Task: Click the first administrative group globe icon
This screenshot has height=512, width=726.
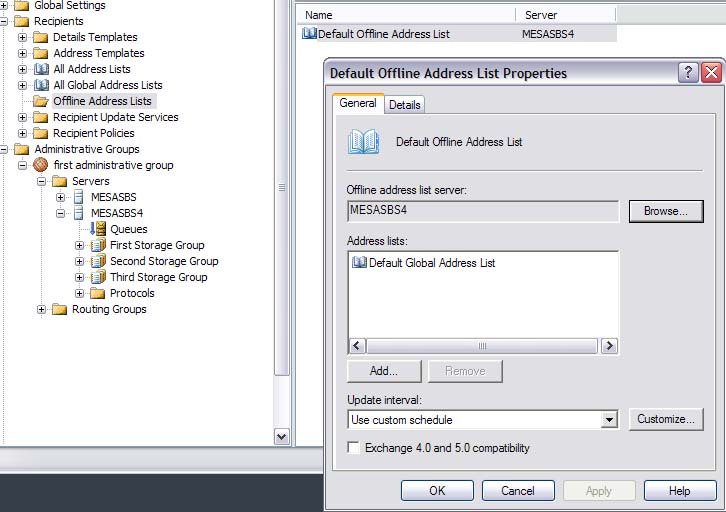Action: coord(41,165)
